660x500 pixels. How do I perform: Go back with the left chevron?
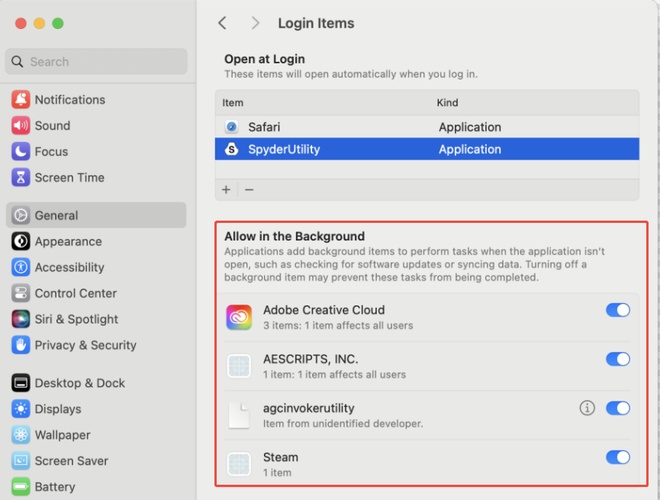[222, 23]
